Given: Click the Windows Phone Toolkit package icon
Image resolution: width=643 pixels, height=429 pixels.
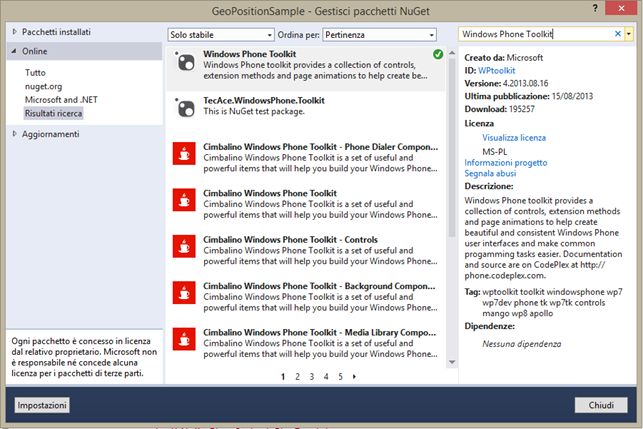Looking at the screenshot, I should tap(185, 63).
